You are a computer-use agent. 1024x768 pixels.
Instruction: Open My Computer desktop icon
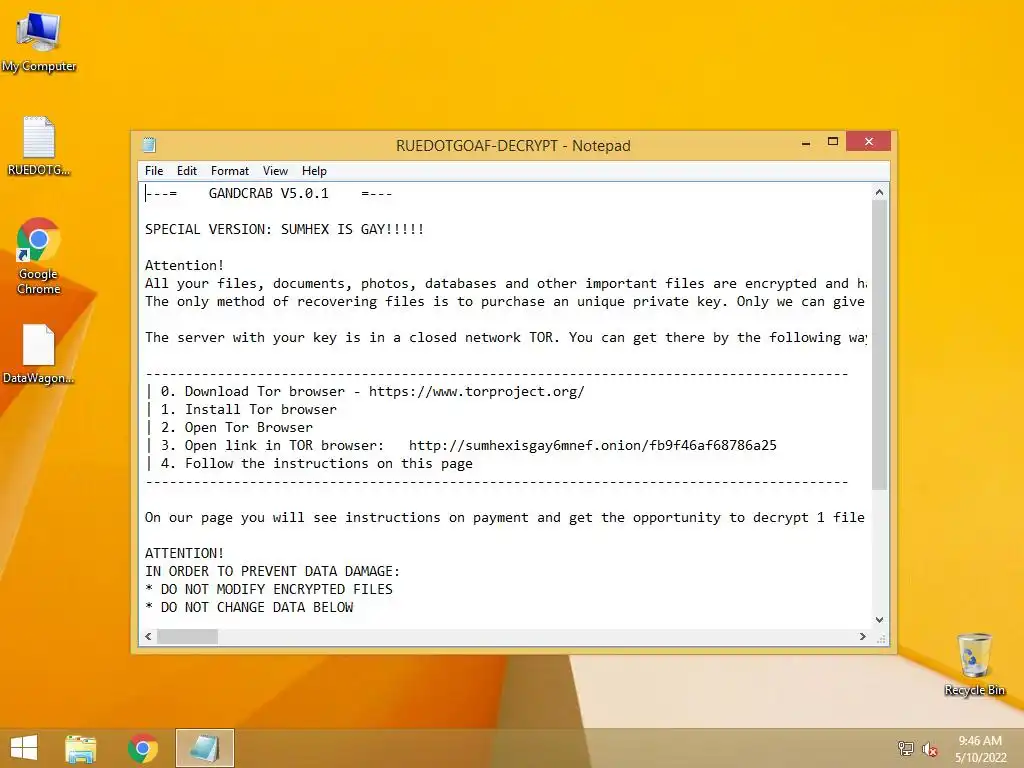click(39, 40)
